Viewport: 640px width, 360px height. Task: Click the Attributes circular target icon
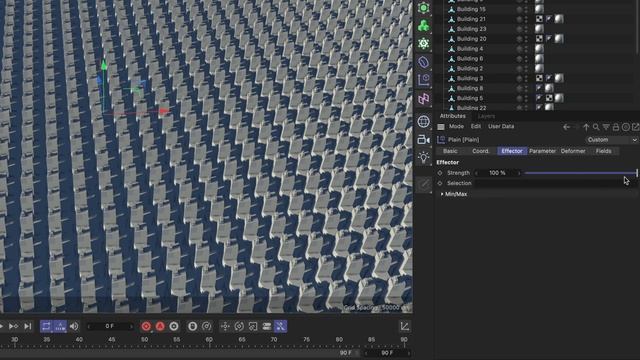[626, 127]
